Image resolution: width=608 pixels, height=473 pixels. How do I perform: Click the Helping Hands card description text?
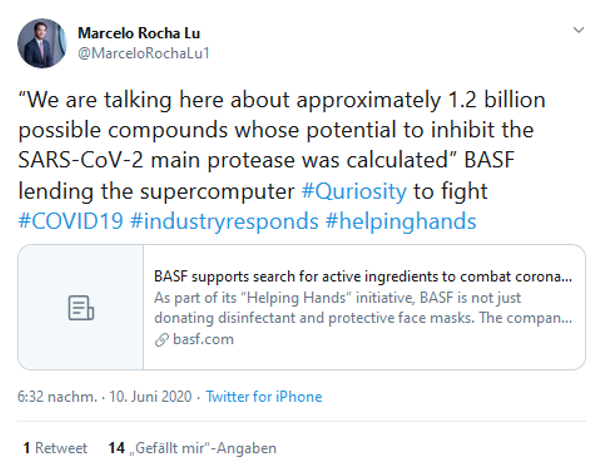click(x=363, y=308)
